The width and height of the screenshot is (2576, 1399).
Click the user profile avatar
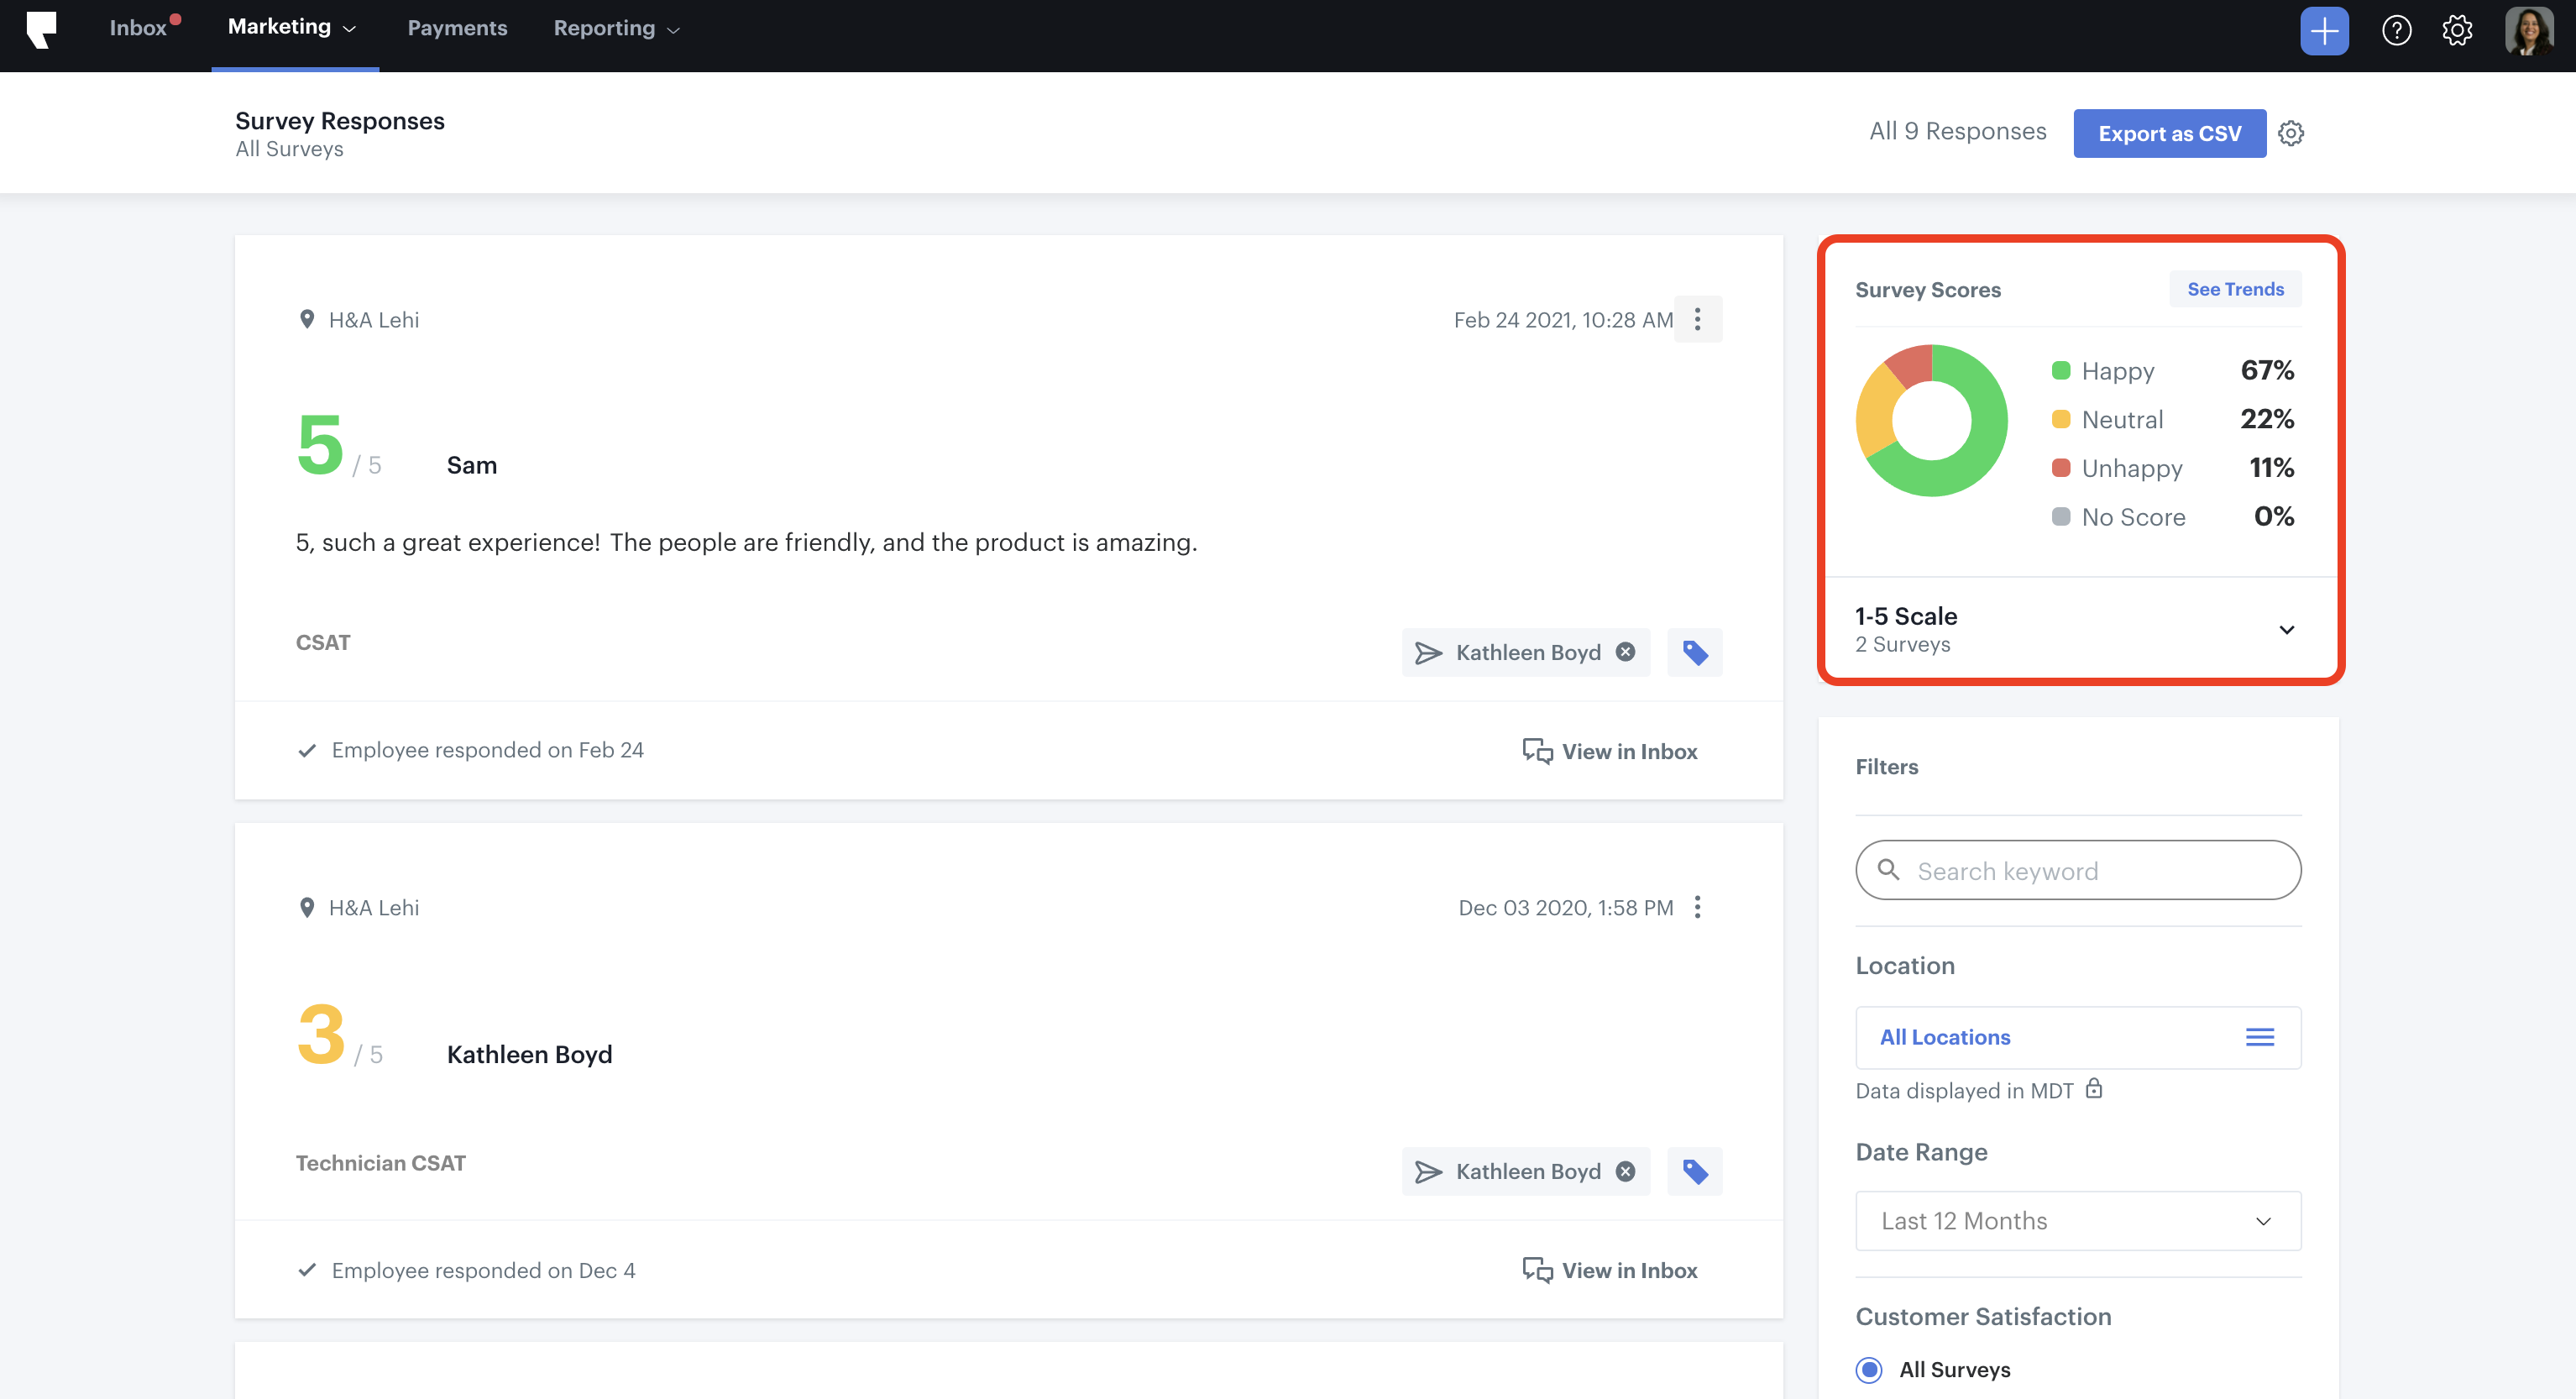click(x=2528, y=31)
